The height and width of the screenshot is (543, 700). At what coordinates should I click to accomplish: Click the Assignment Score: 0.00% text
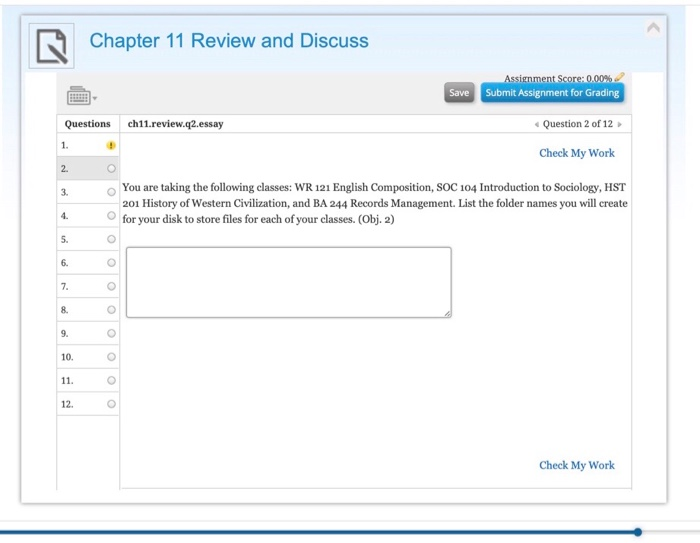(558, 78)
